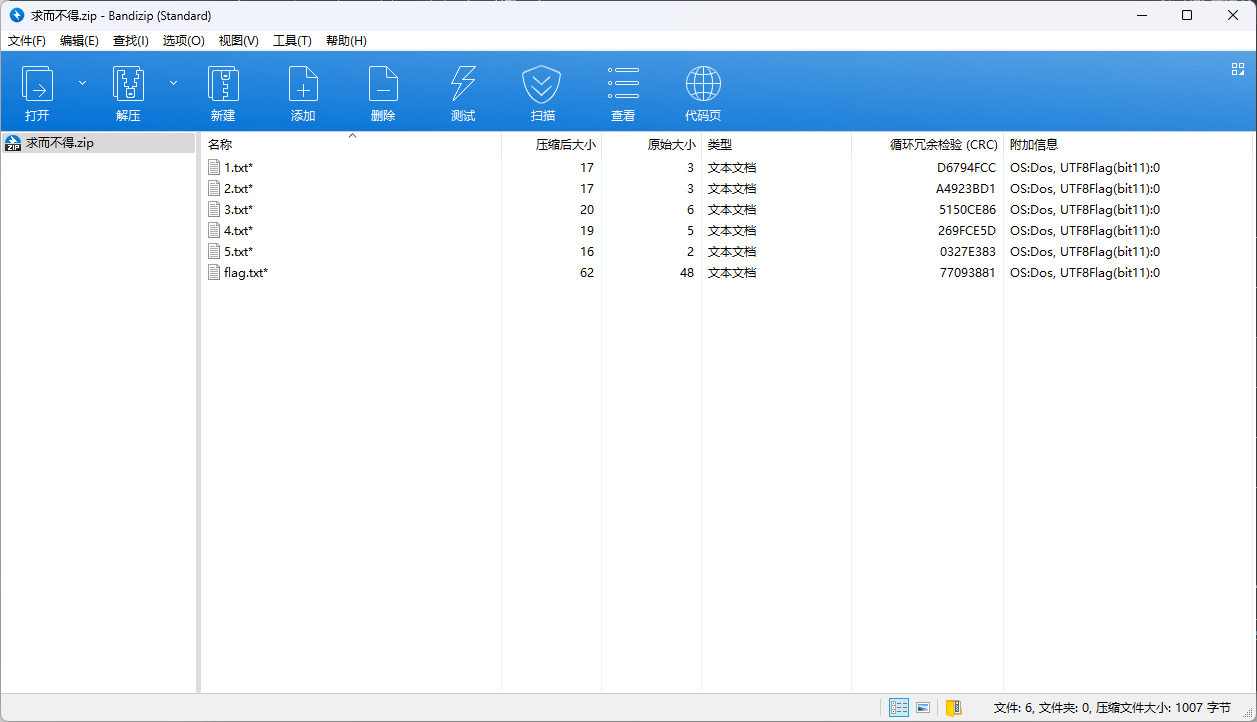The image size is (1257, 722).
Task: Open the toolbar layout grid icon at top right
Action: point(1237,69)
